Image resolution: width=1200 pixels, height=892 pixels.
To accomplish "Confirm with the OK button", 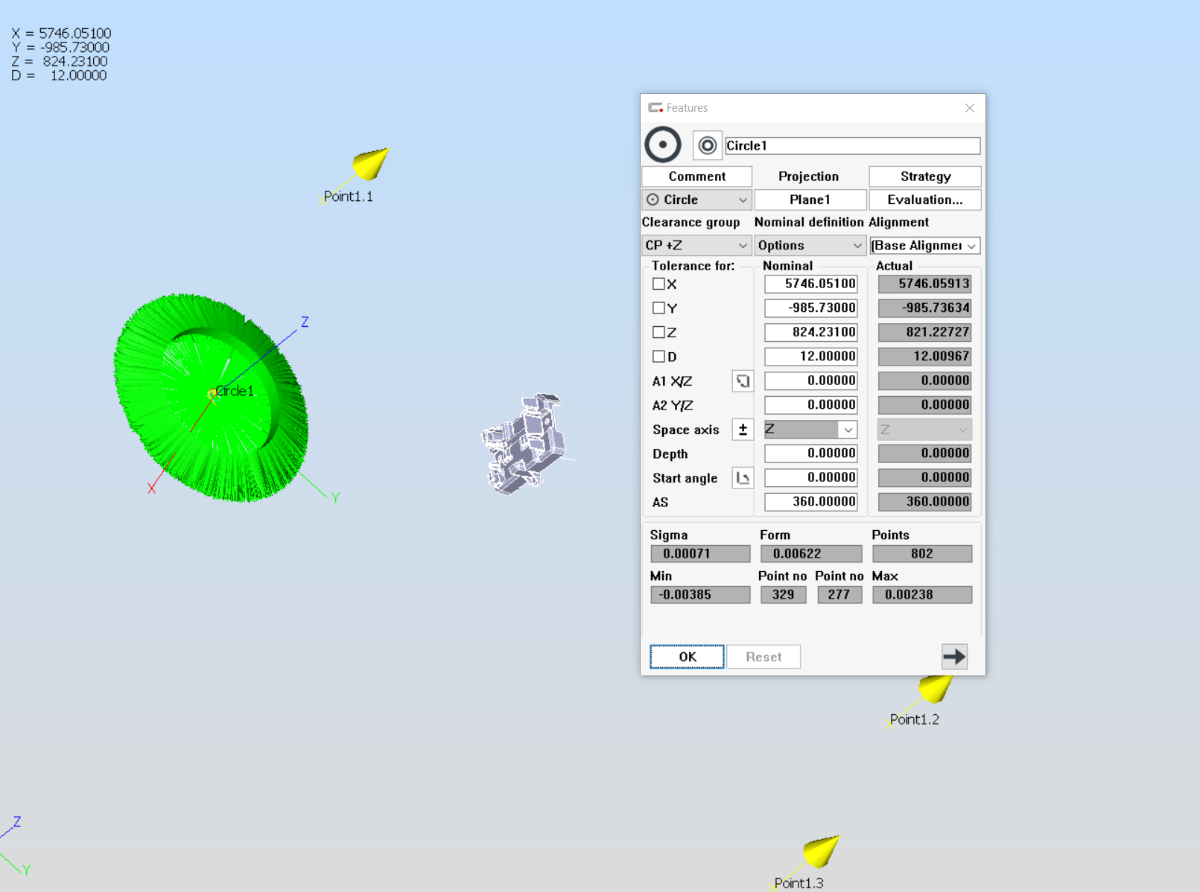I will click(687, 657).
